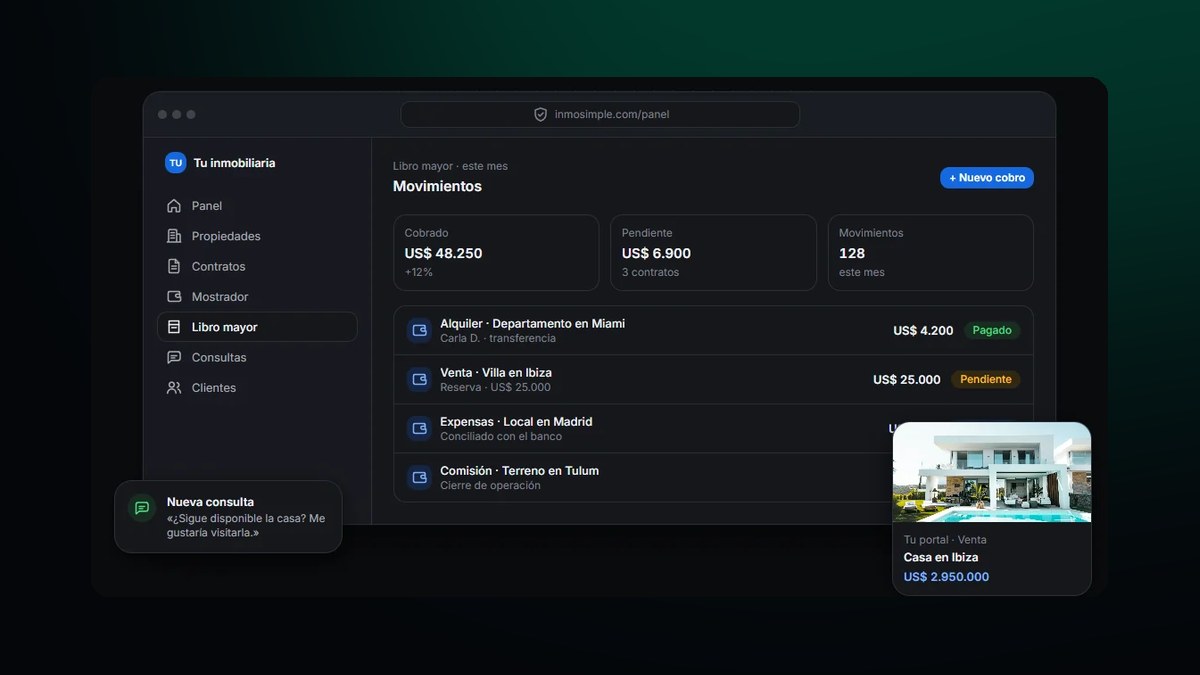Open Clientes from the sidebar
1200x675 pixels.
pyautogui.click(x=257, y=388)
